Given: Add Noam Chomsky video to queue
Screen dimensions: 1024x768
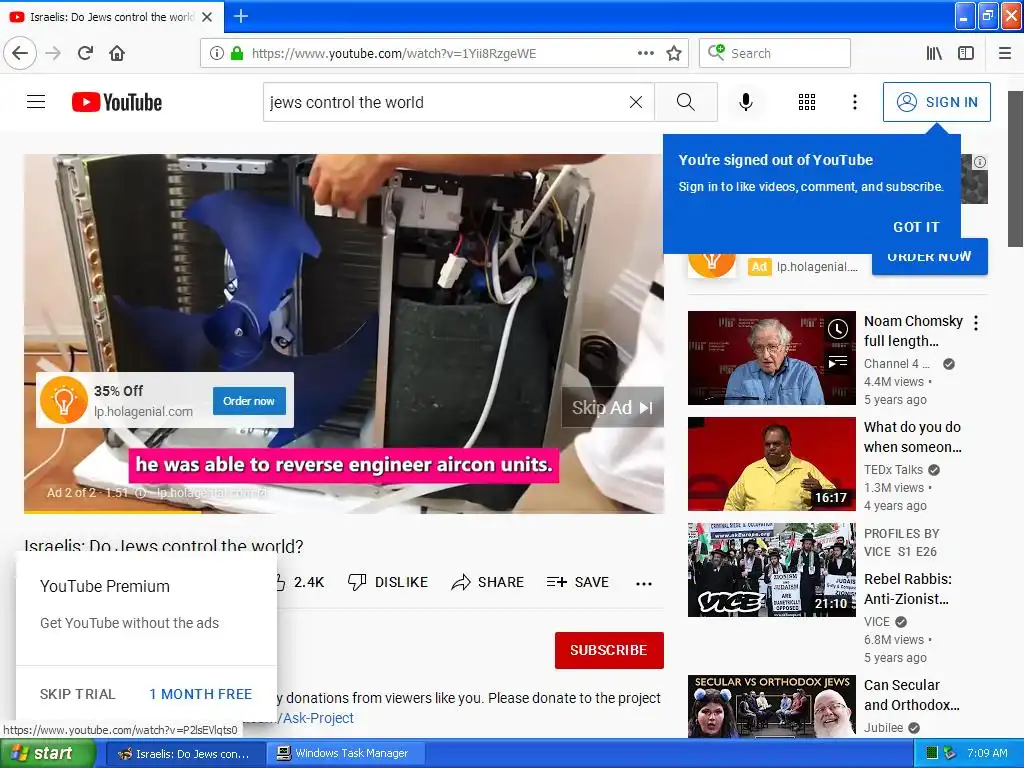Looking at the screenshot, I should [838, 361].
